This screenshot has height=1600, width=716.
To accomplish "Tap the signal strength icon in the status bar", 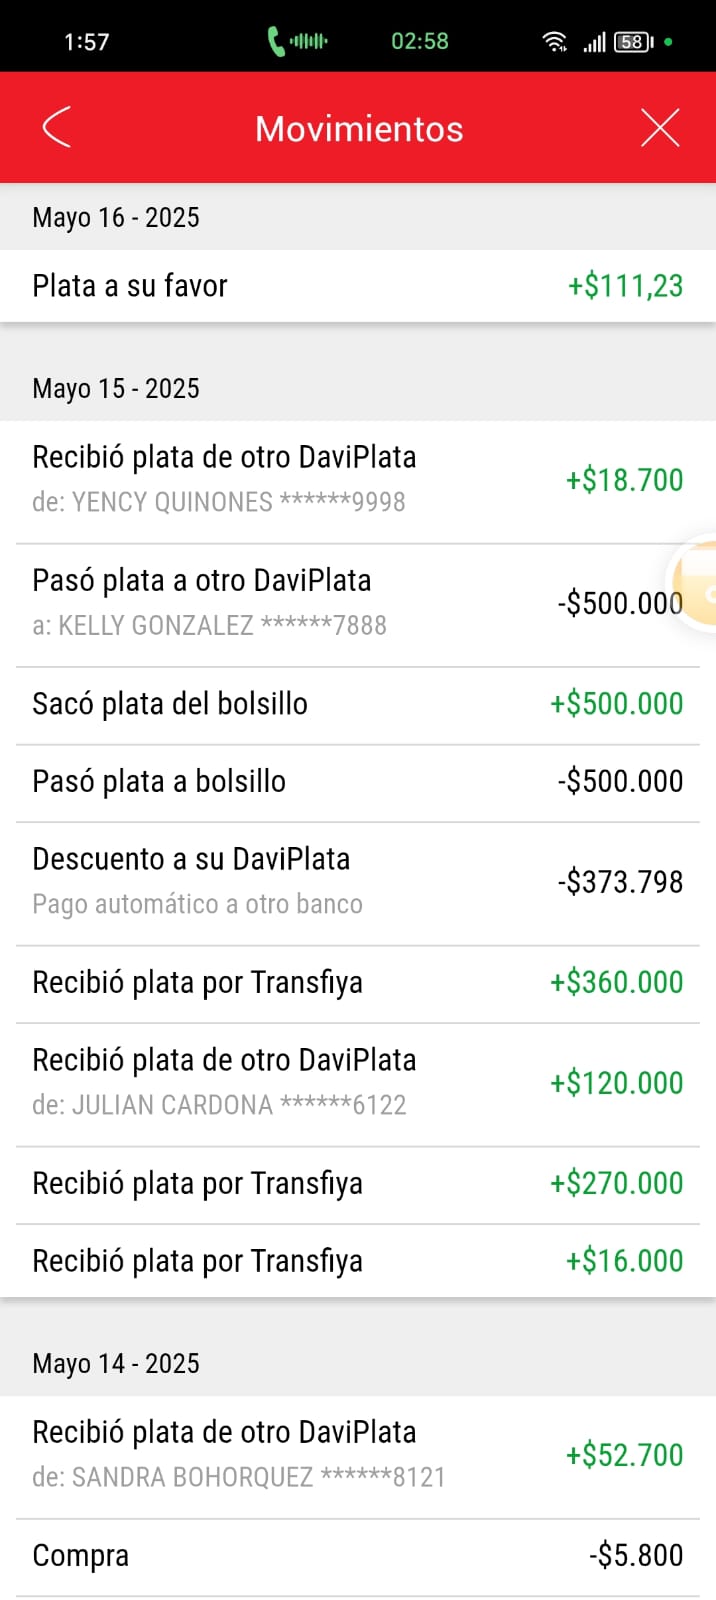I will tap(595, 42).
